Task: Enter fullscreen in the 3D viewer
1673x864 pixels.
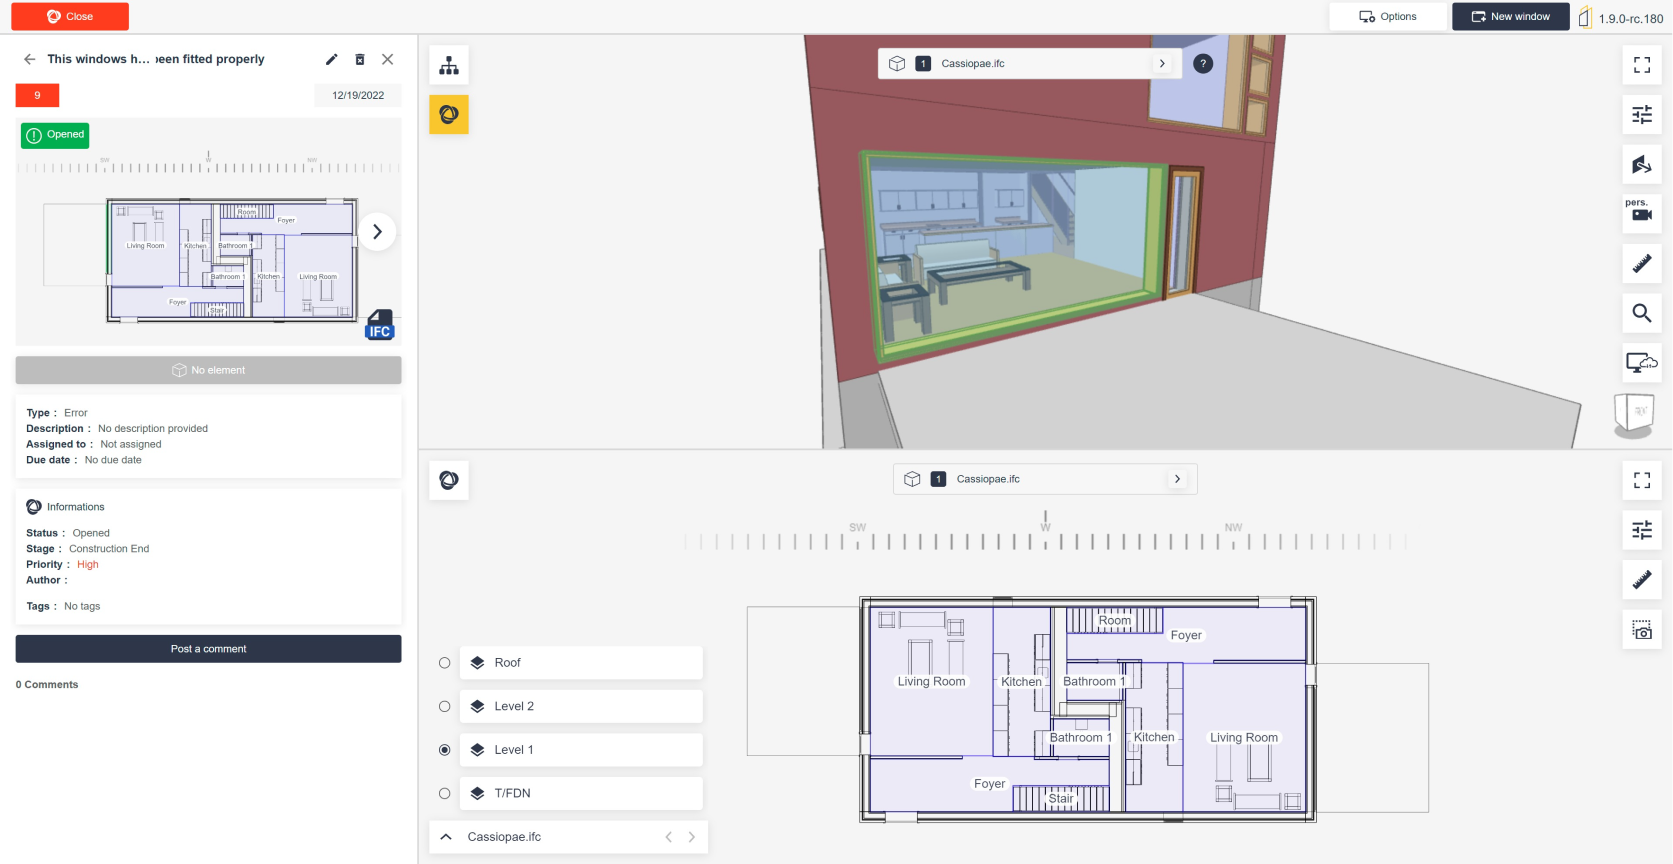Action: 1641,65
